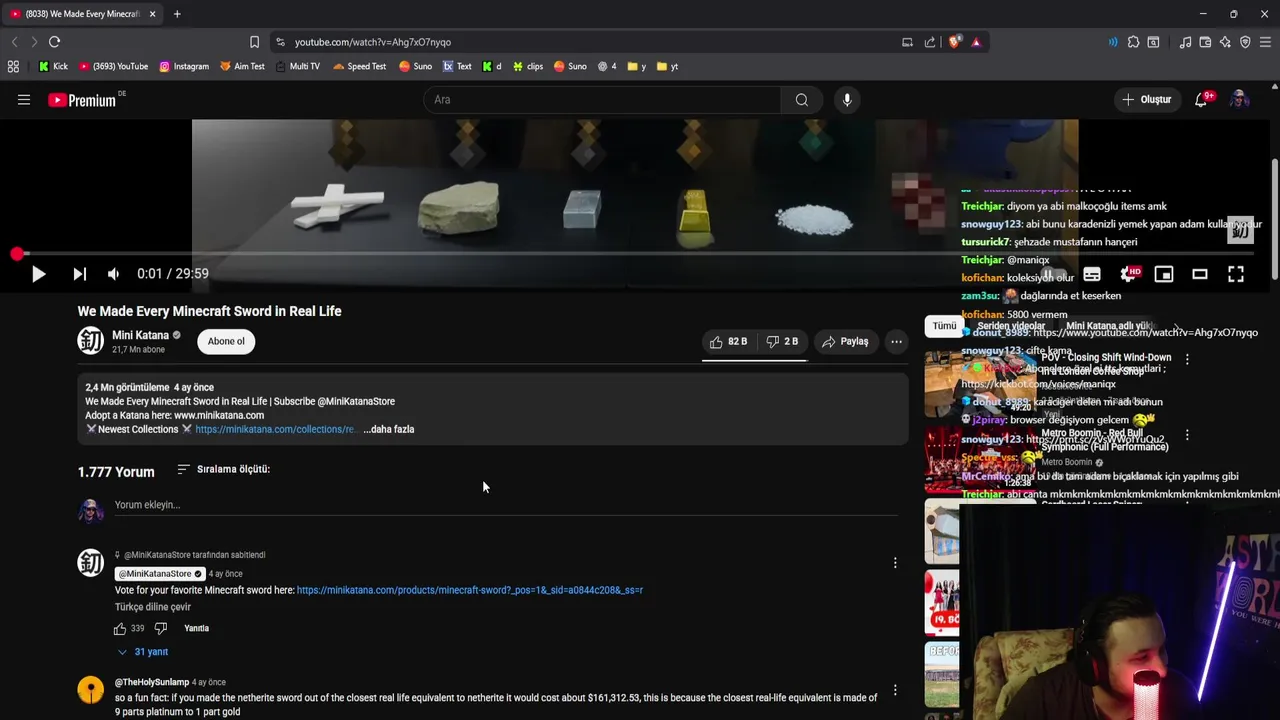Reply to pinned comment with Yanıtla
The width and height of the screenshot is (1280, 720).
(x=196, y=629)
